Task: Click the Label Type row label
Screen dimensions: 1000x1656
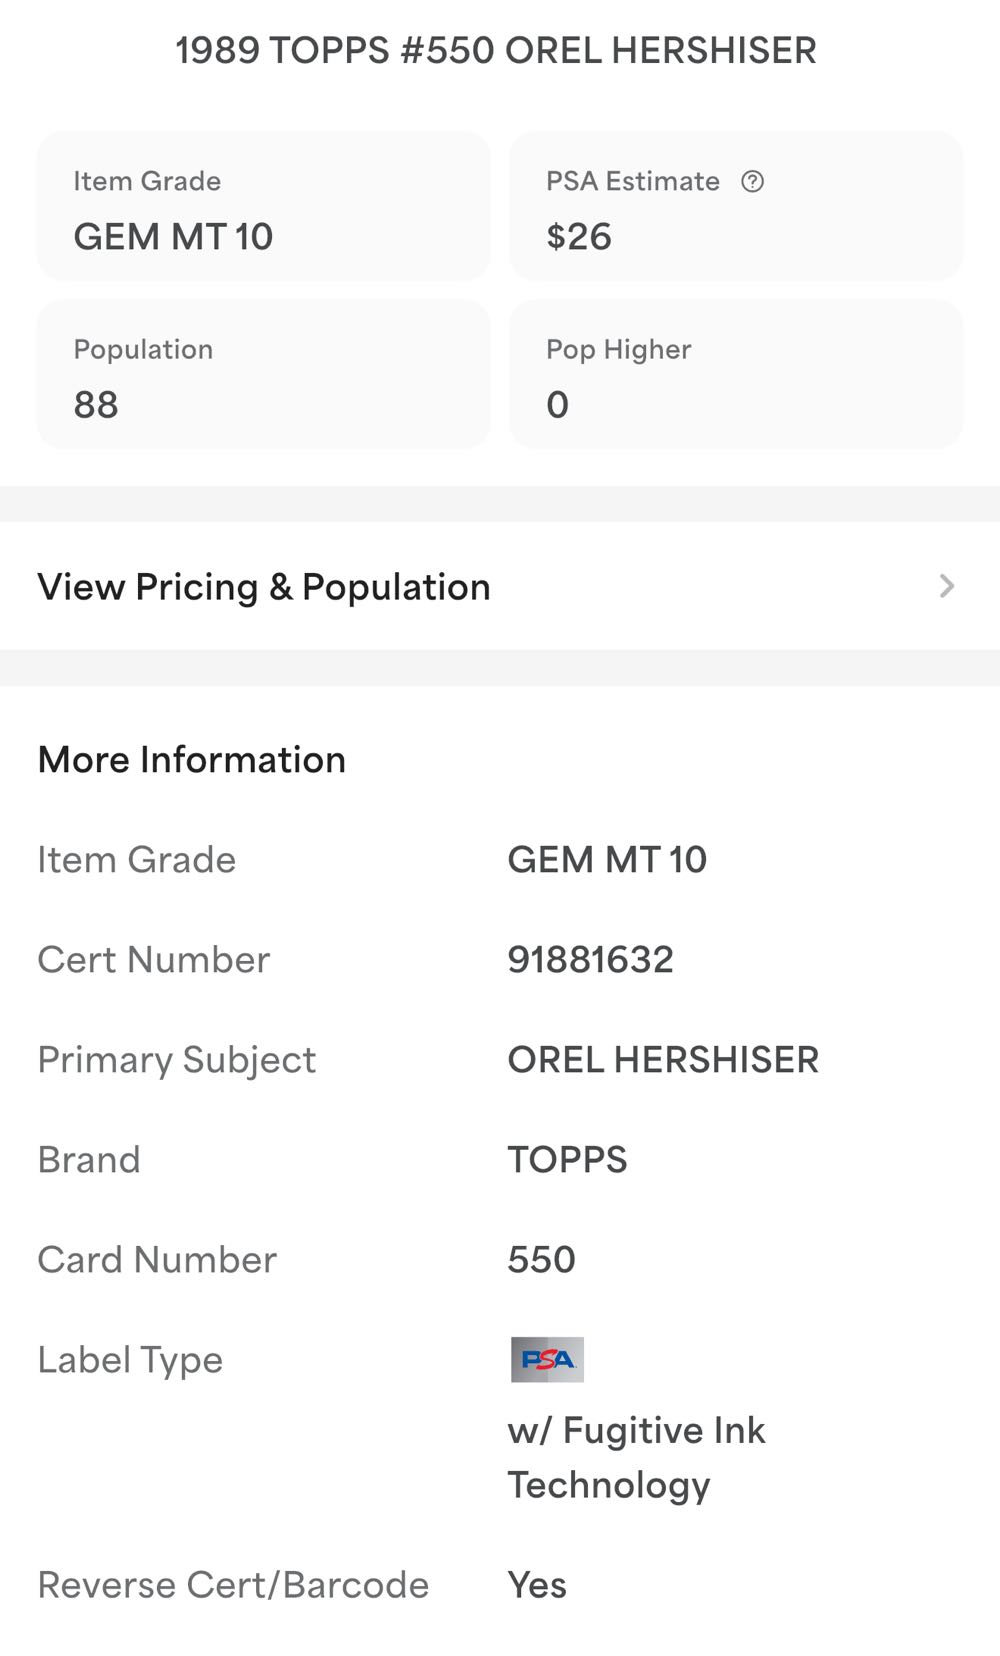Action: click(130, 1359)
